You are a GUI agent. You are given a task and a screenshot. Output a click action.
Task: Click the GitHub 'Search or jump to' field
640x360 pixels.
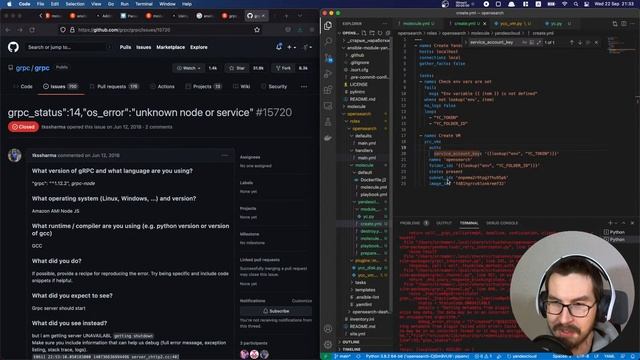[68, 47]
